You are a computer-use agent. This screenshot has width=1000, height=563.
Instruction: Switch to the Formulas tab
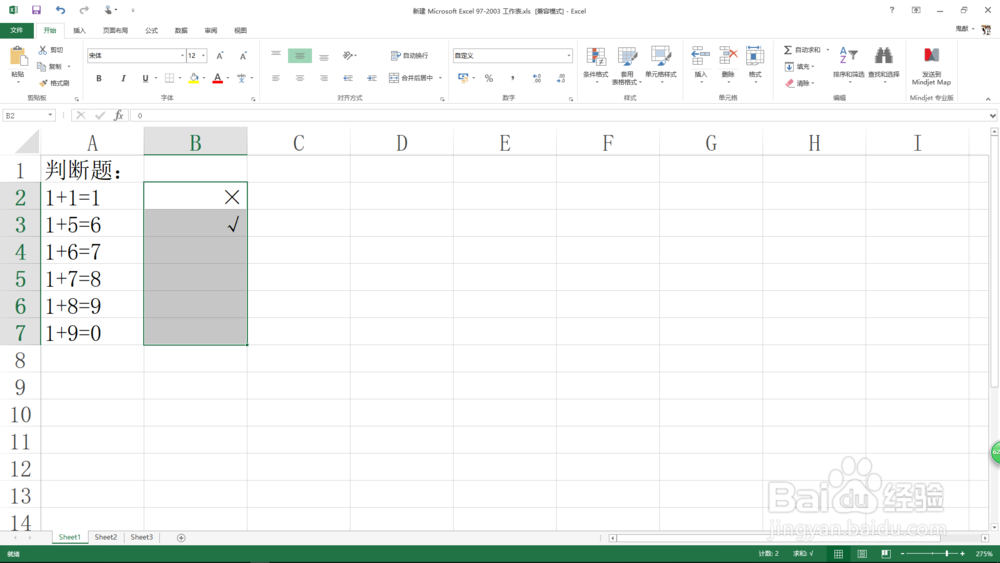pyautogui.click(x=151, y=30)
